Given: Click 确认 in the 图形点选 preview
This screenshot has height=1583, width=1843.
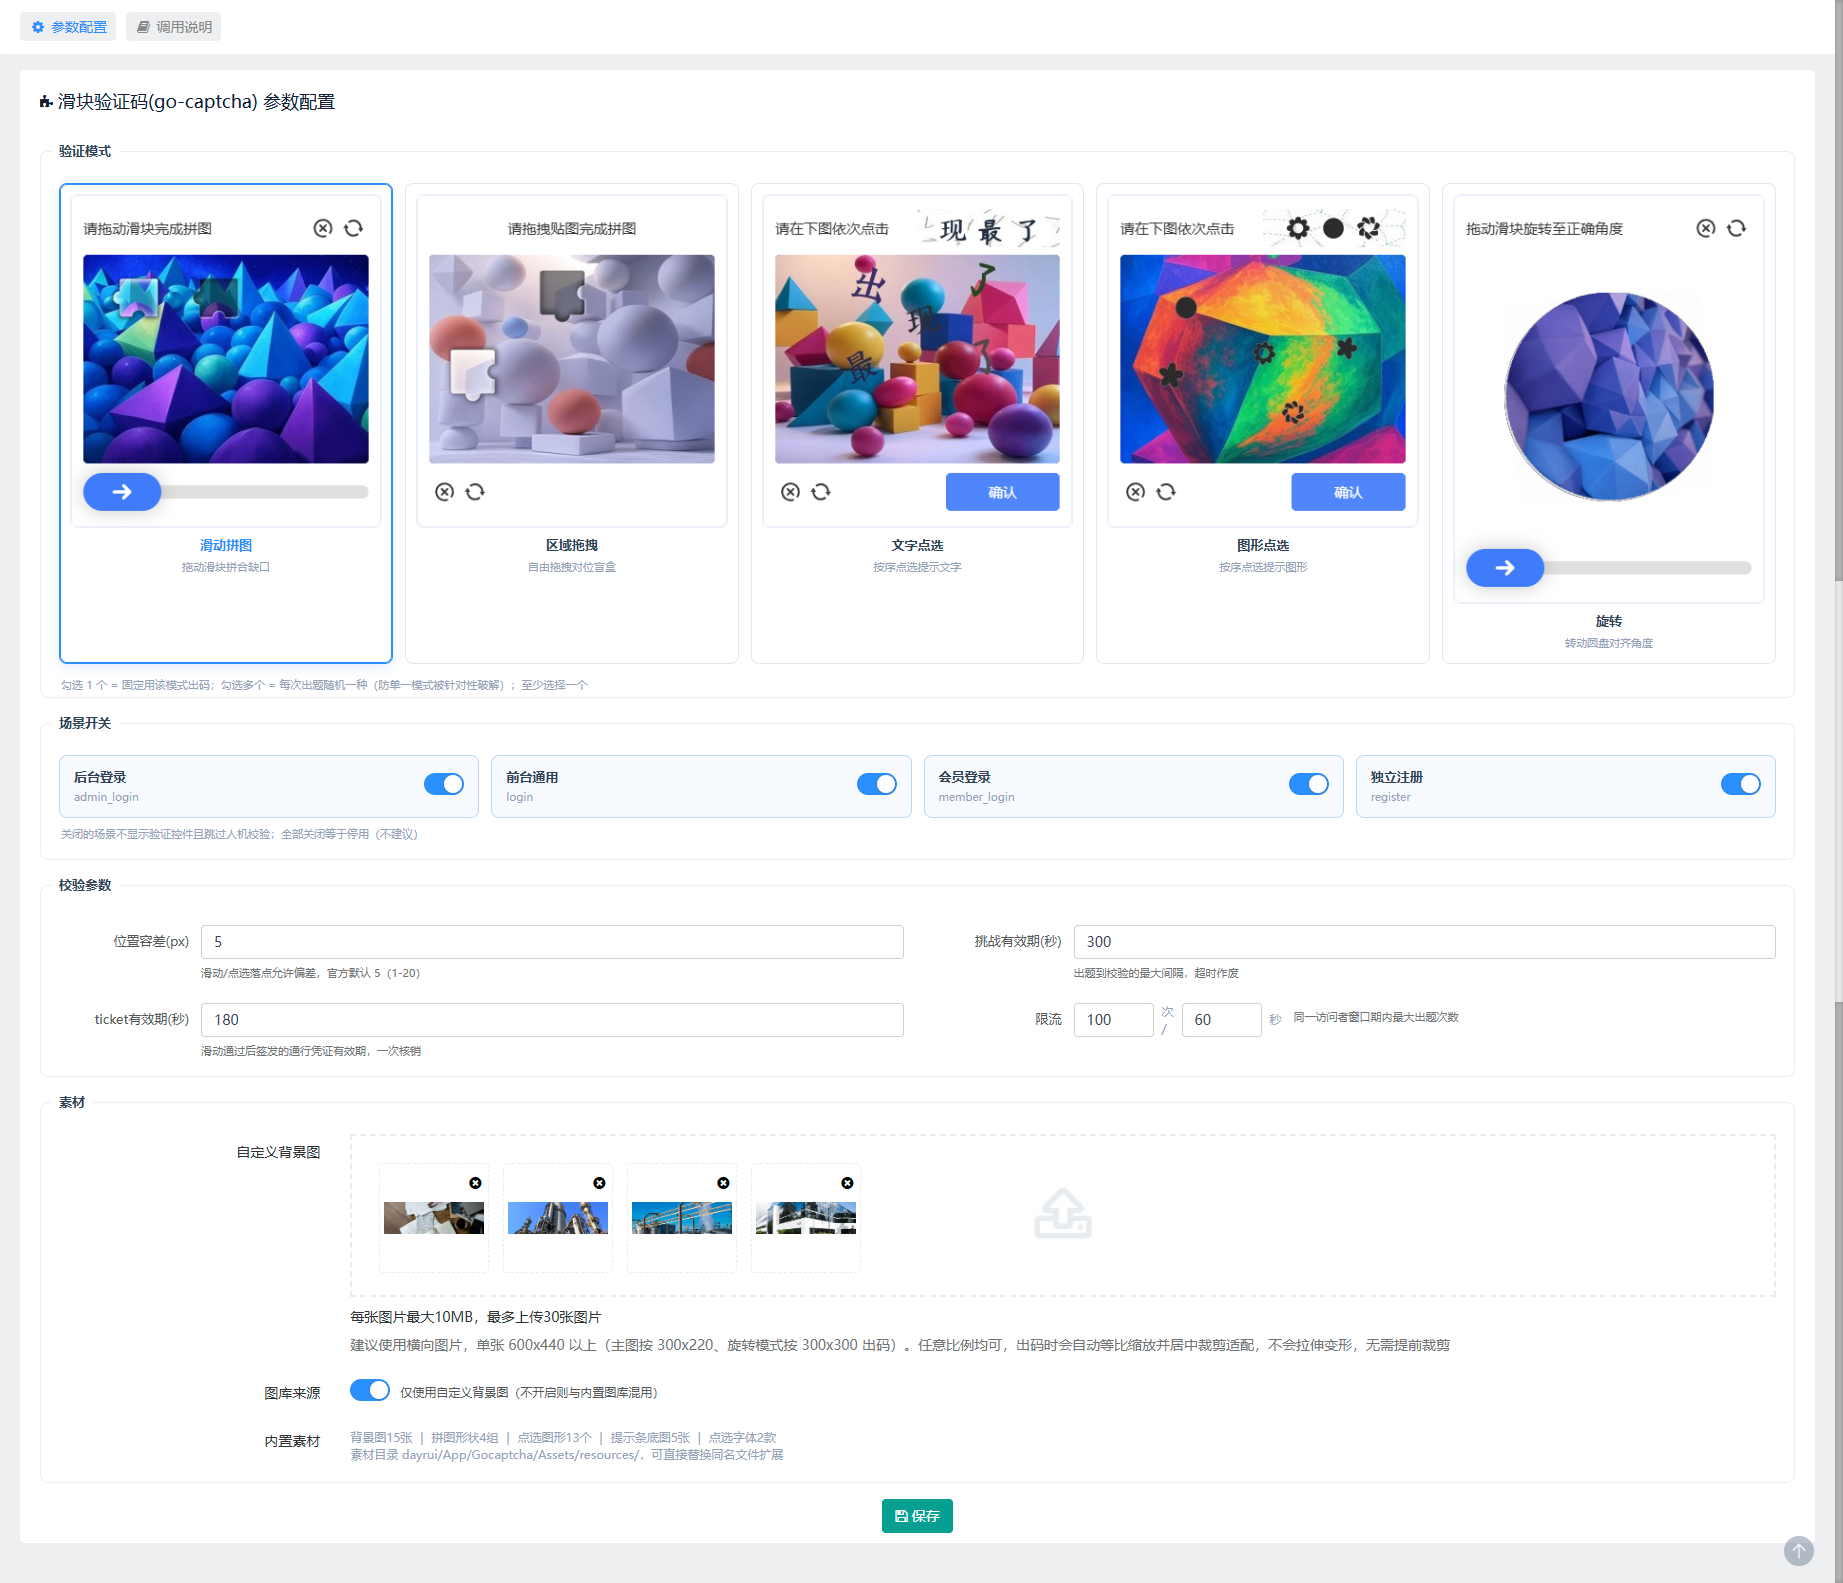Looking at the screenshot, I should point(1348,492).
